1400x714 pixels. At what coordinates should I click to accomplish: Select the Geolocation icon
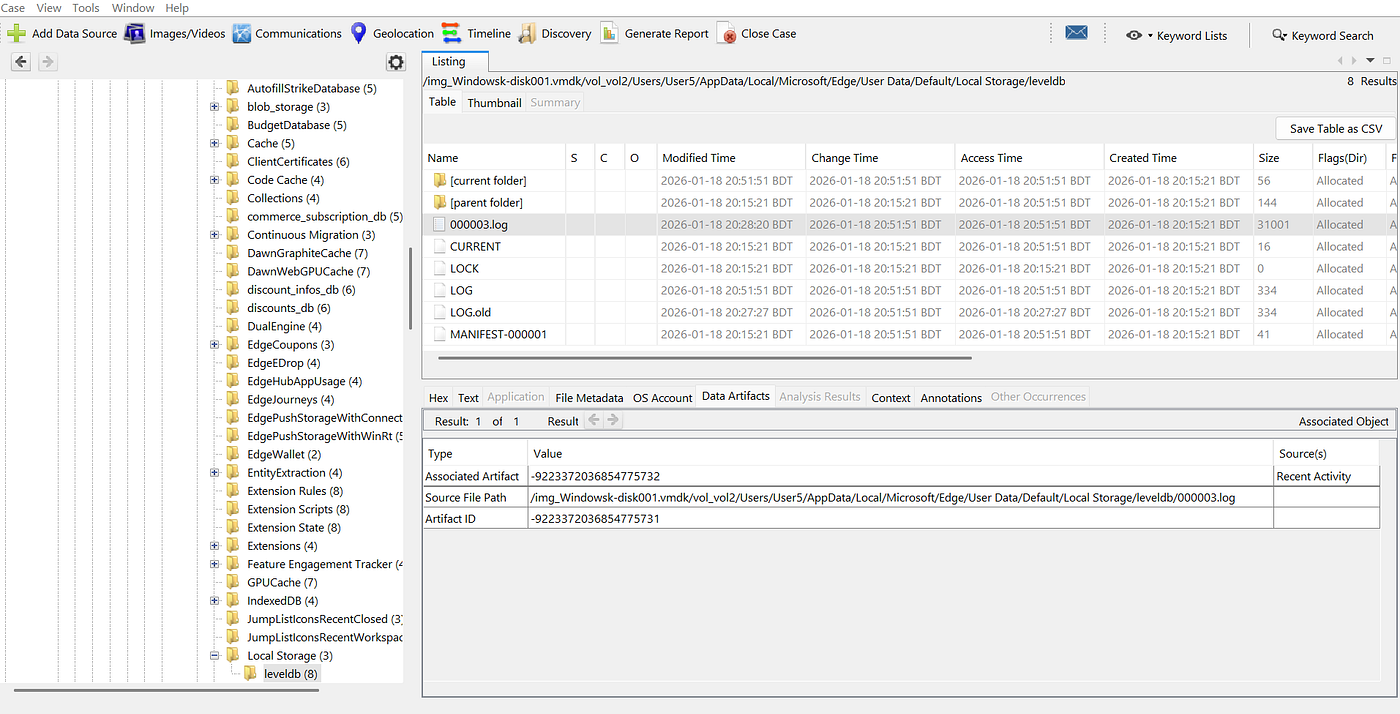tap(358, 33)
